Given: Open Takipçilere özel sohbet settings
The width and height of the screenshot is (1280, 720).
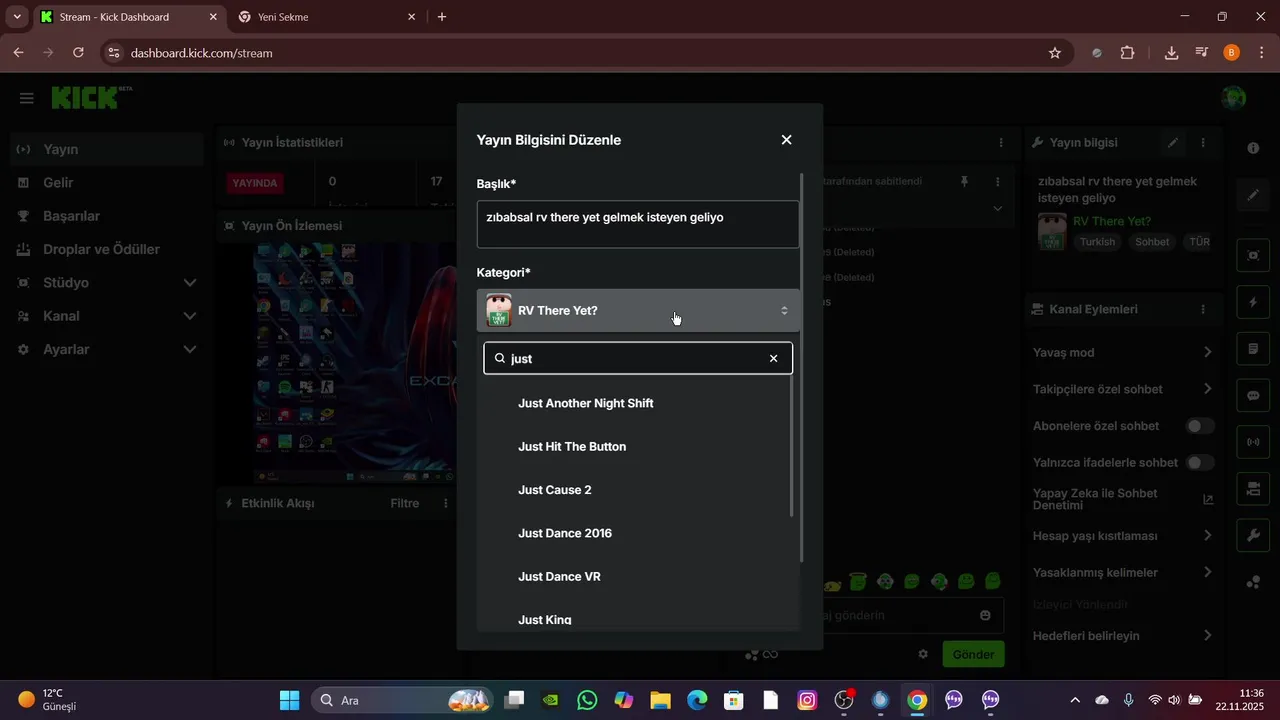Looking at the screenshot, I should tap(1122, 389).
